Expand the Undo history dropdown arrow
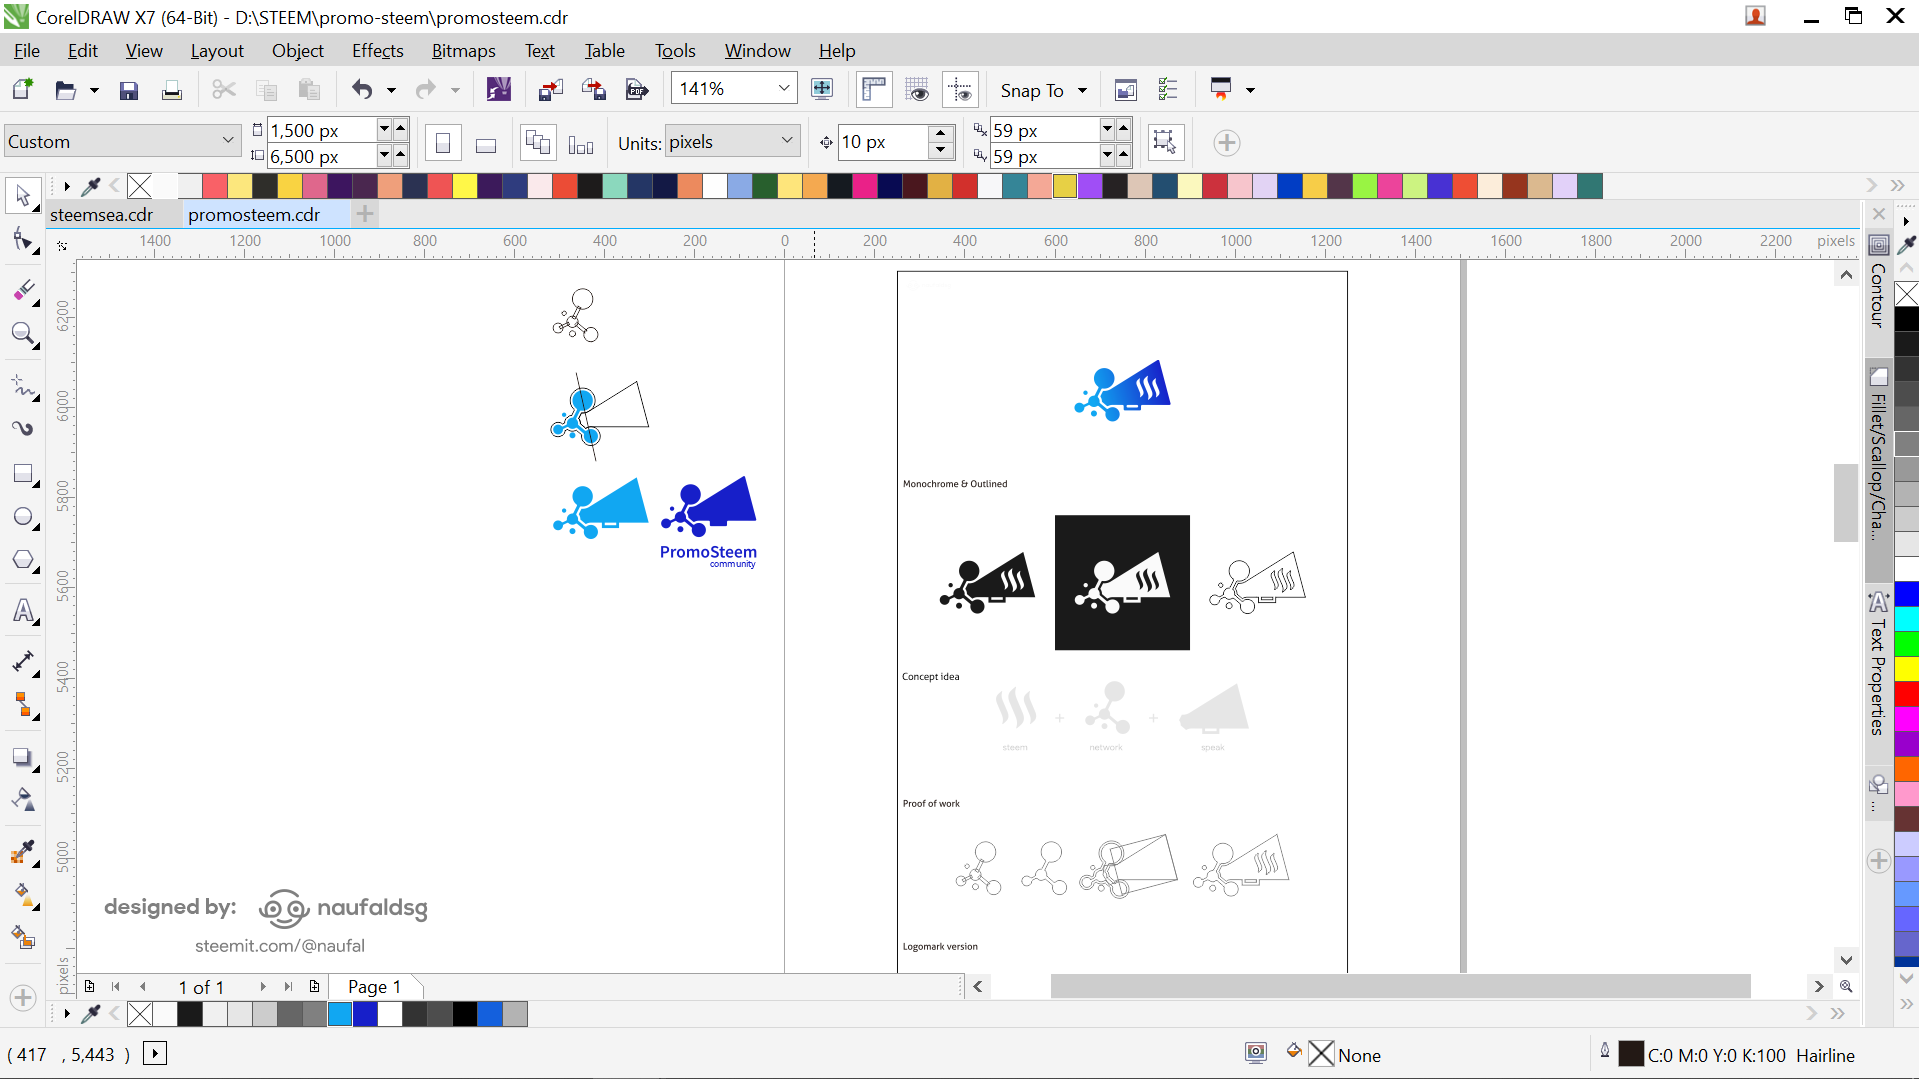 [391, 90]
